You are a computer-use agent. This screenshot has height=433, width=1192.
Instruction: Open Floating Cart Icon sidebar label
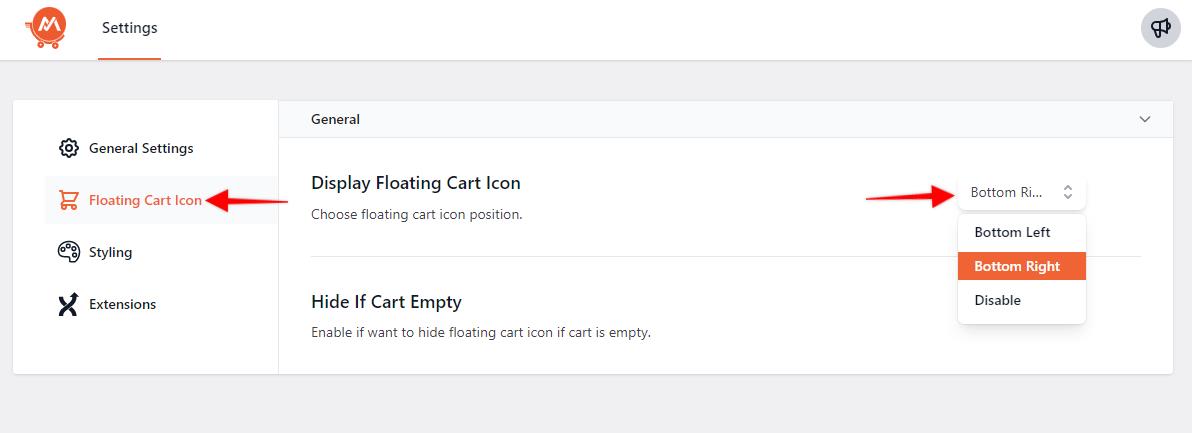pos(145,200)
